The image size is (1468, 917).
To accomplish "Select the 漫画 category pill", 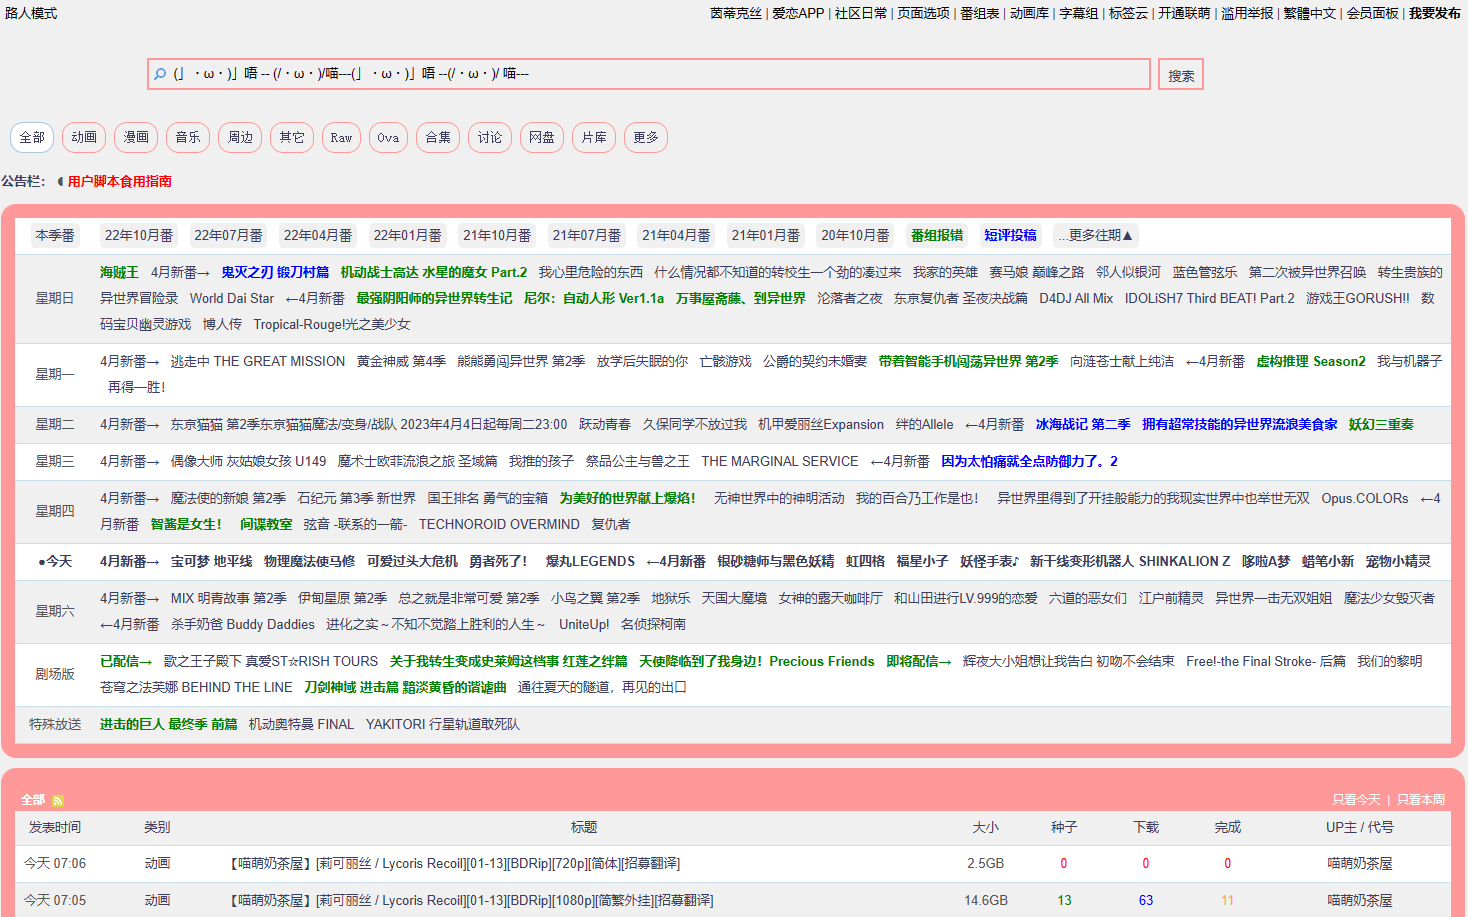I will (136, 138).
